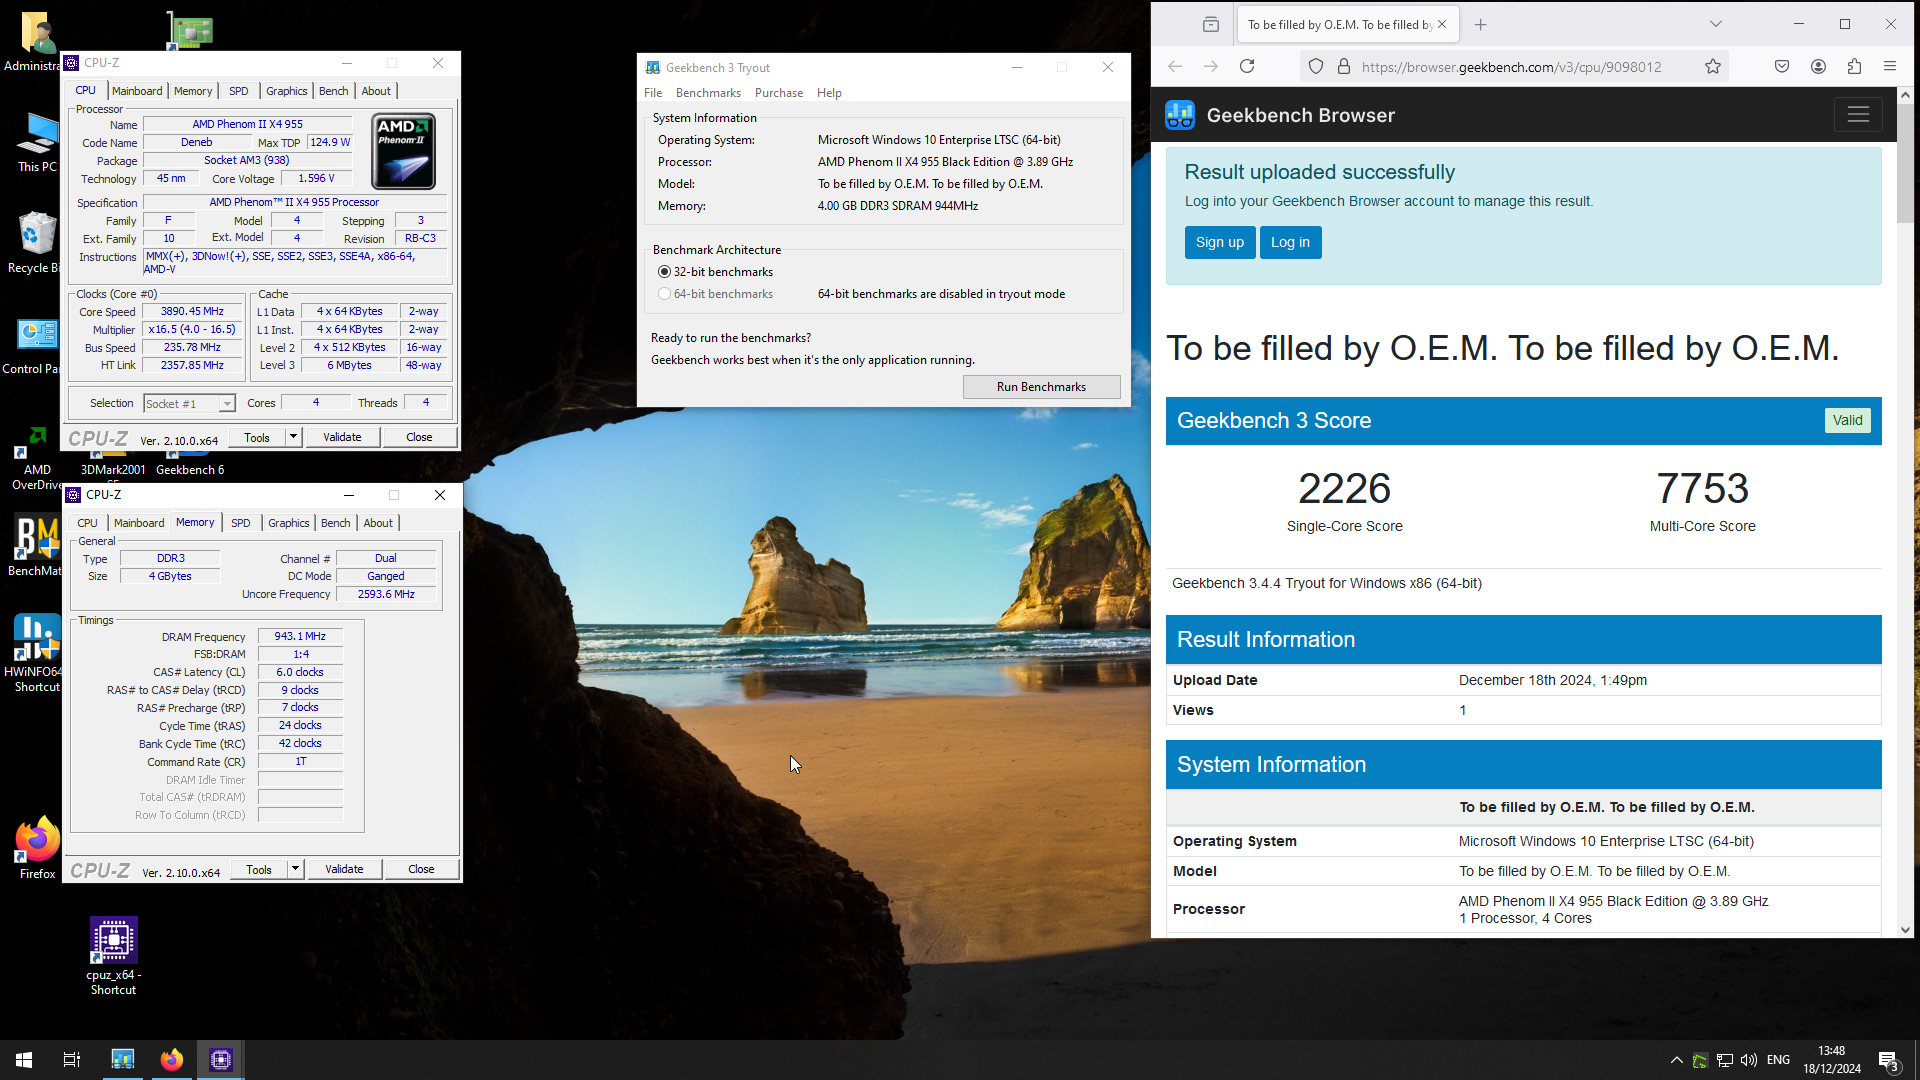Open the Geekbench File menu

click(x=653, y=93)
